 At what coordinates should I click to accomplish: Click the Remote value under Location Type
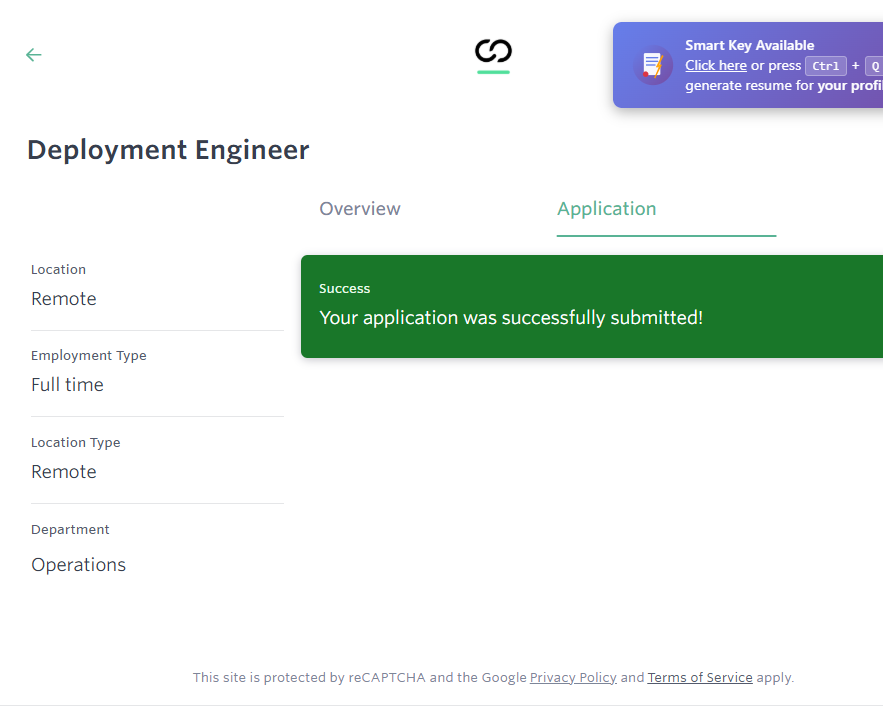click(x=64, y=472)
